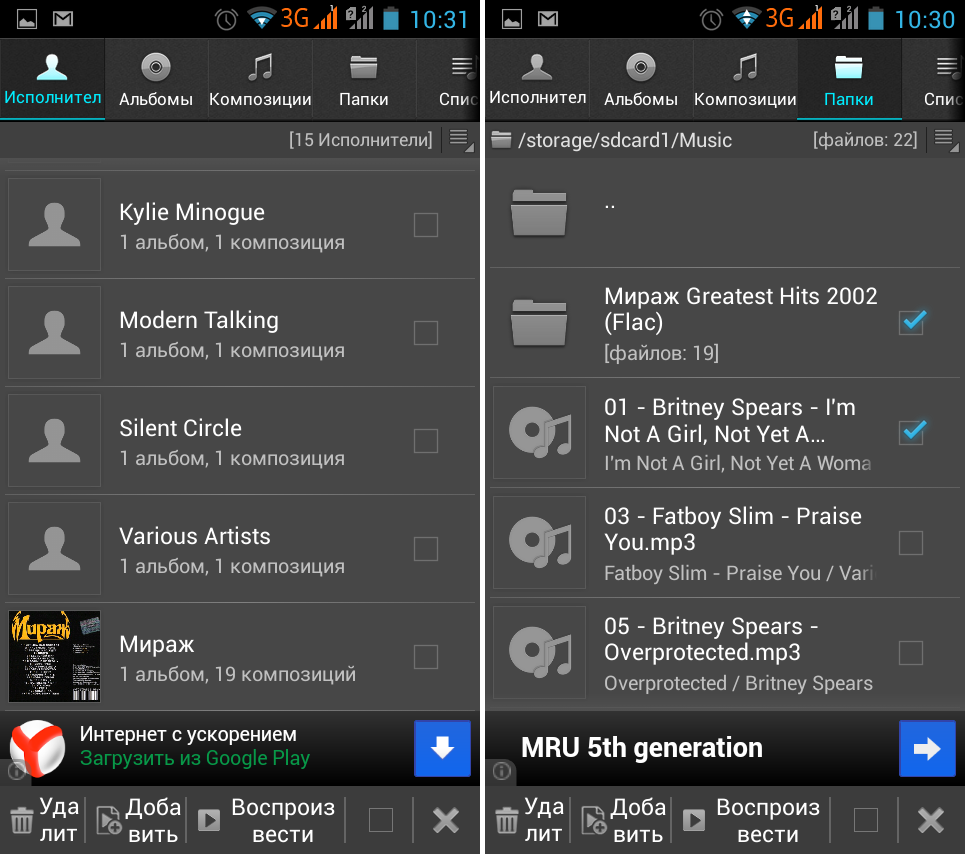Open list menu beside файлов: 22
The height and width of the screenshot is (854, 965).
[x=946, y=140]
